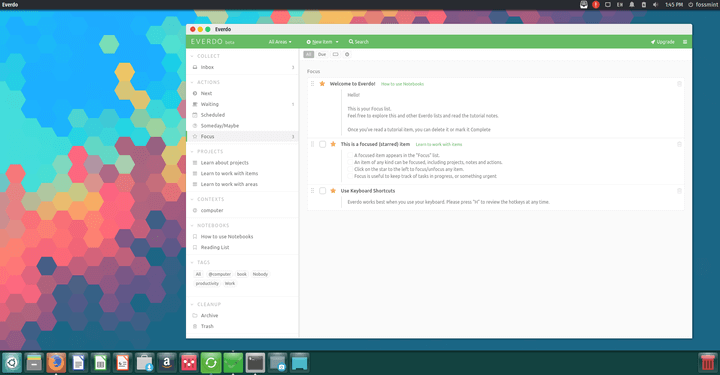Screen dimensions: 720x375
Task: Click the circular filter icon right of Due
Action: point(347,54)
